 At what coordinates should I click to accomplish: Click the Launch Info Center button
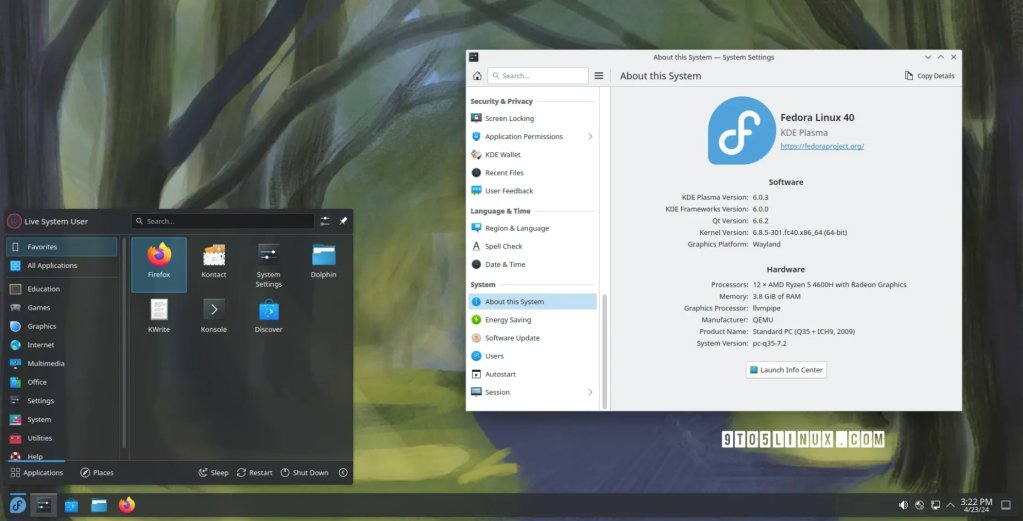786,370
